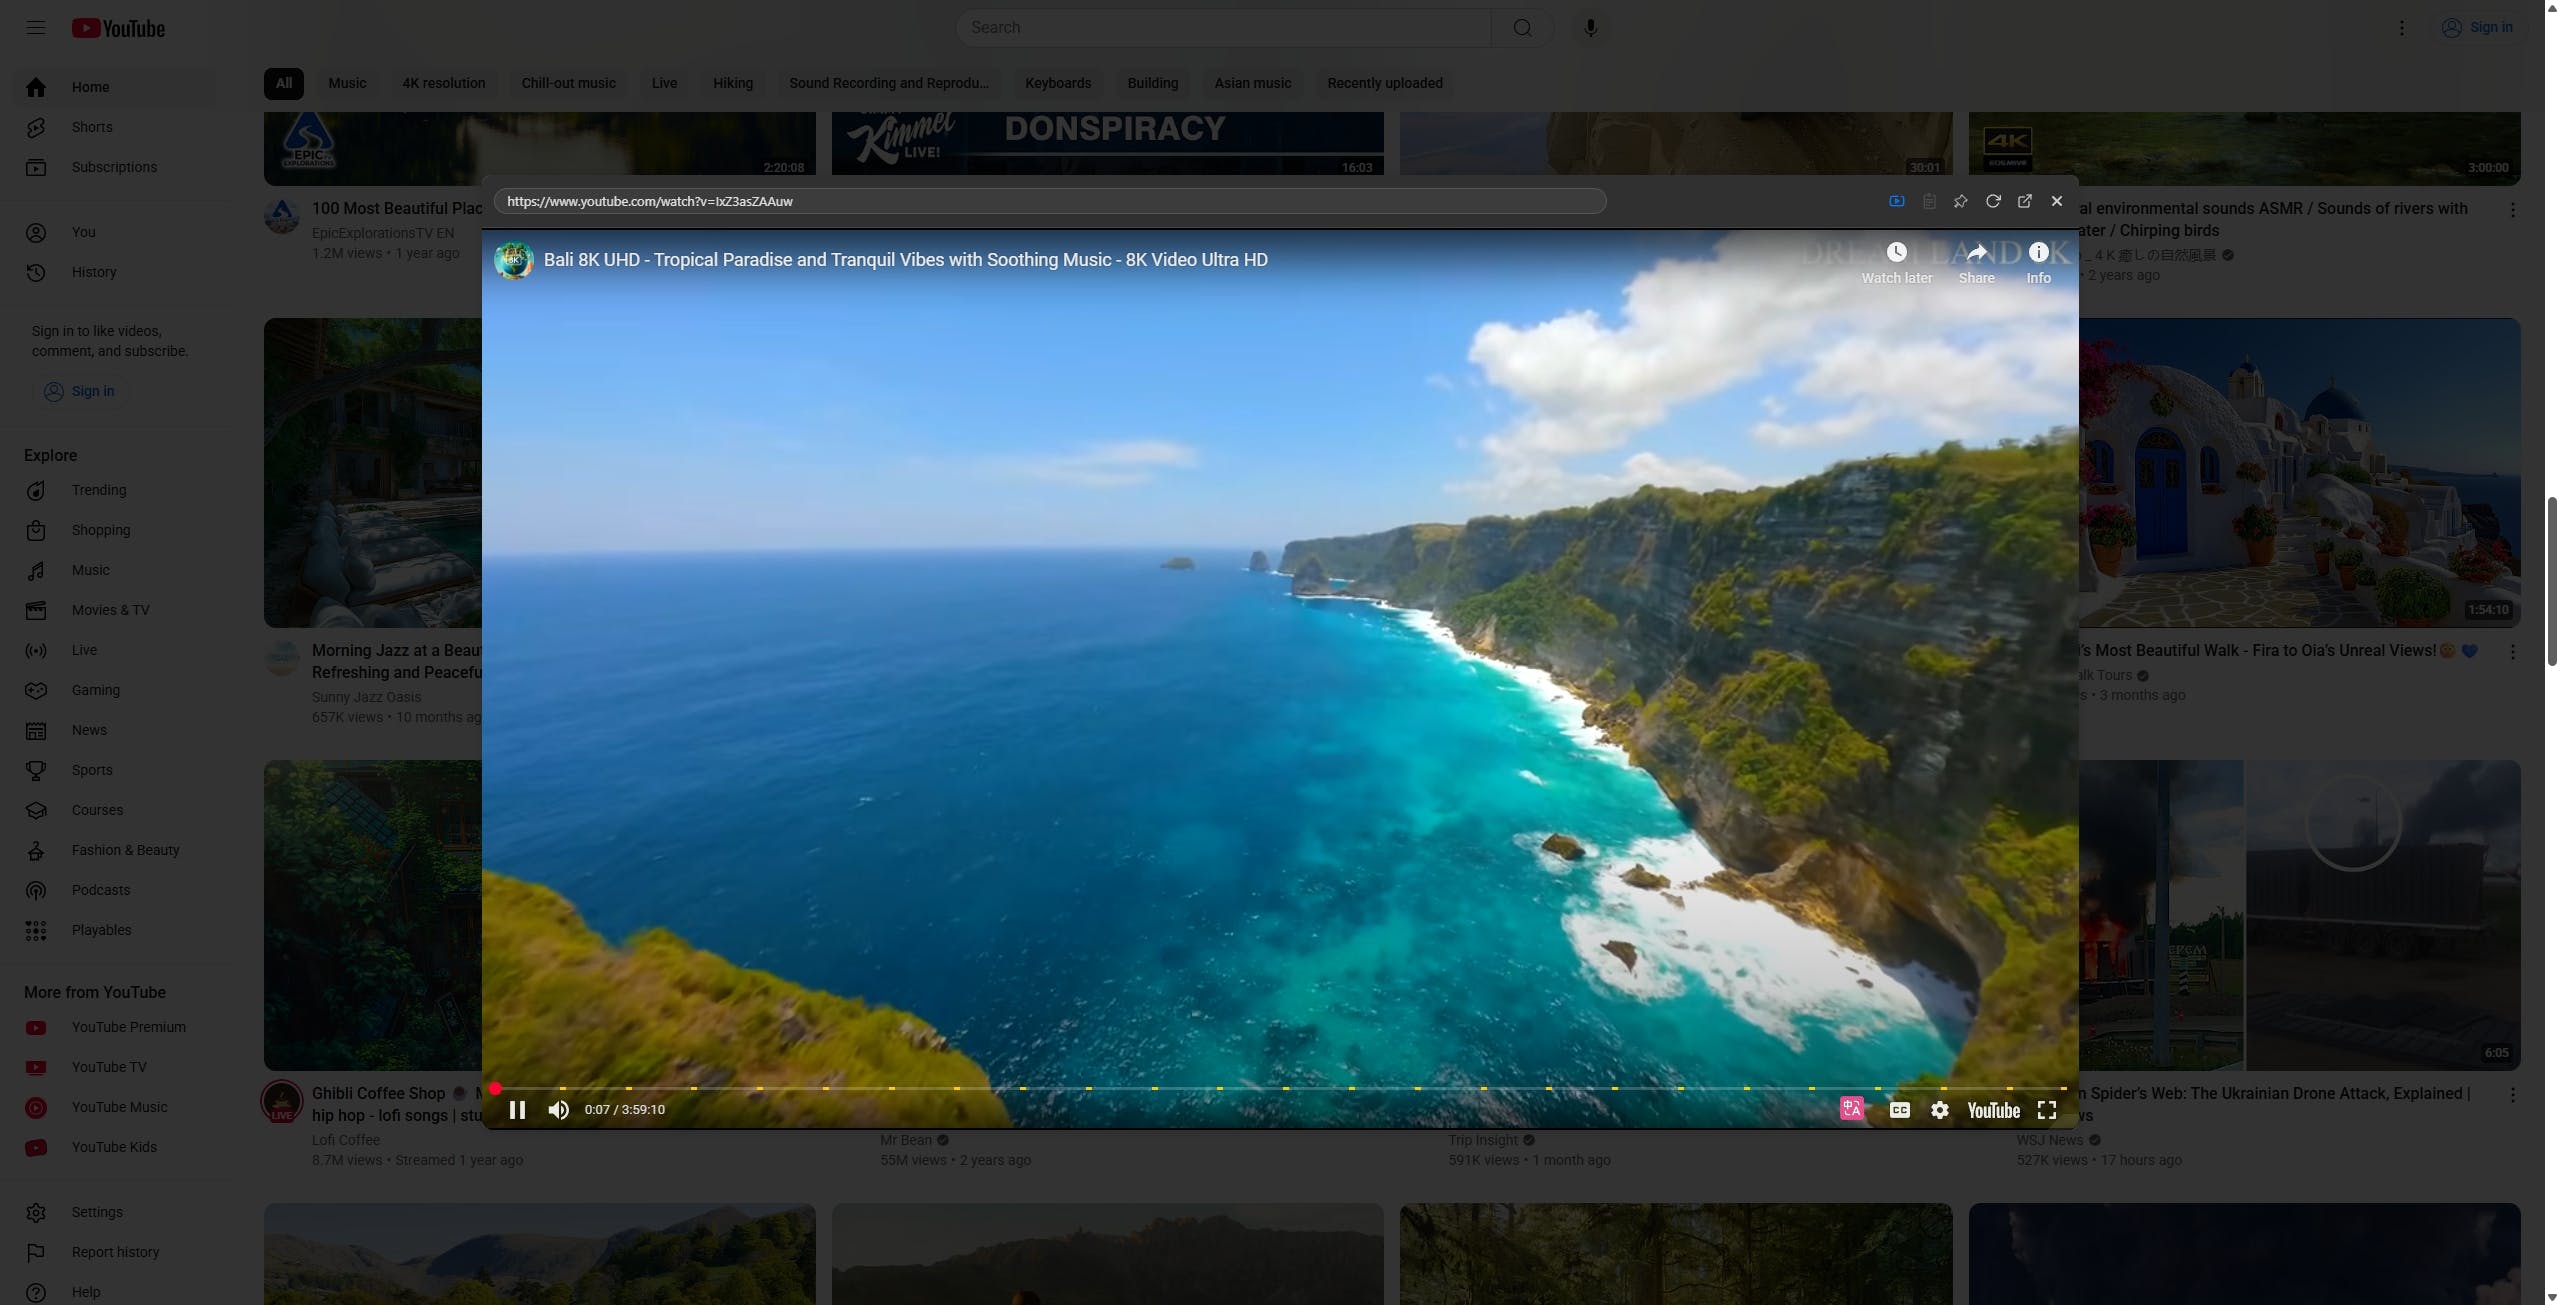Image resolution: width=2560 pixels, height=1305 pixels.
Task: Open preview in new tab icon
Action: click(2025, 201)
